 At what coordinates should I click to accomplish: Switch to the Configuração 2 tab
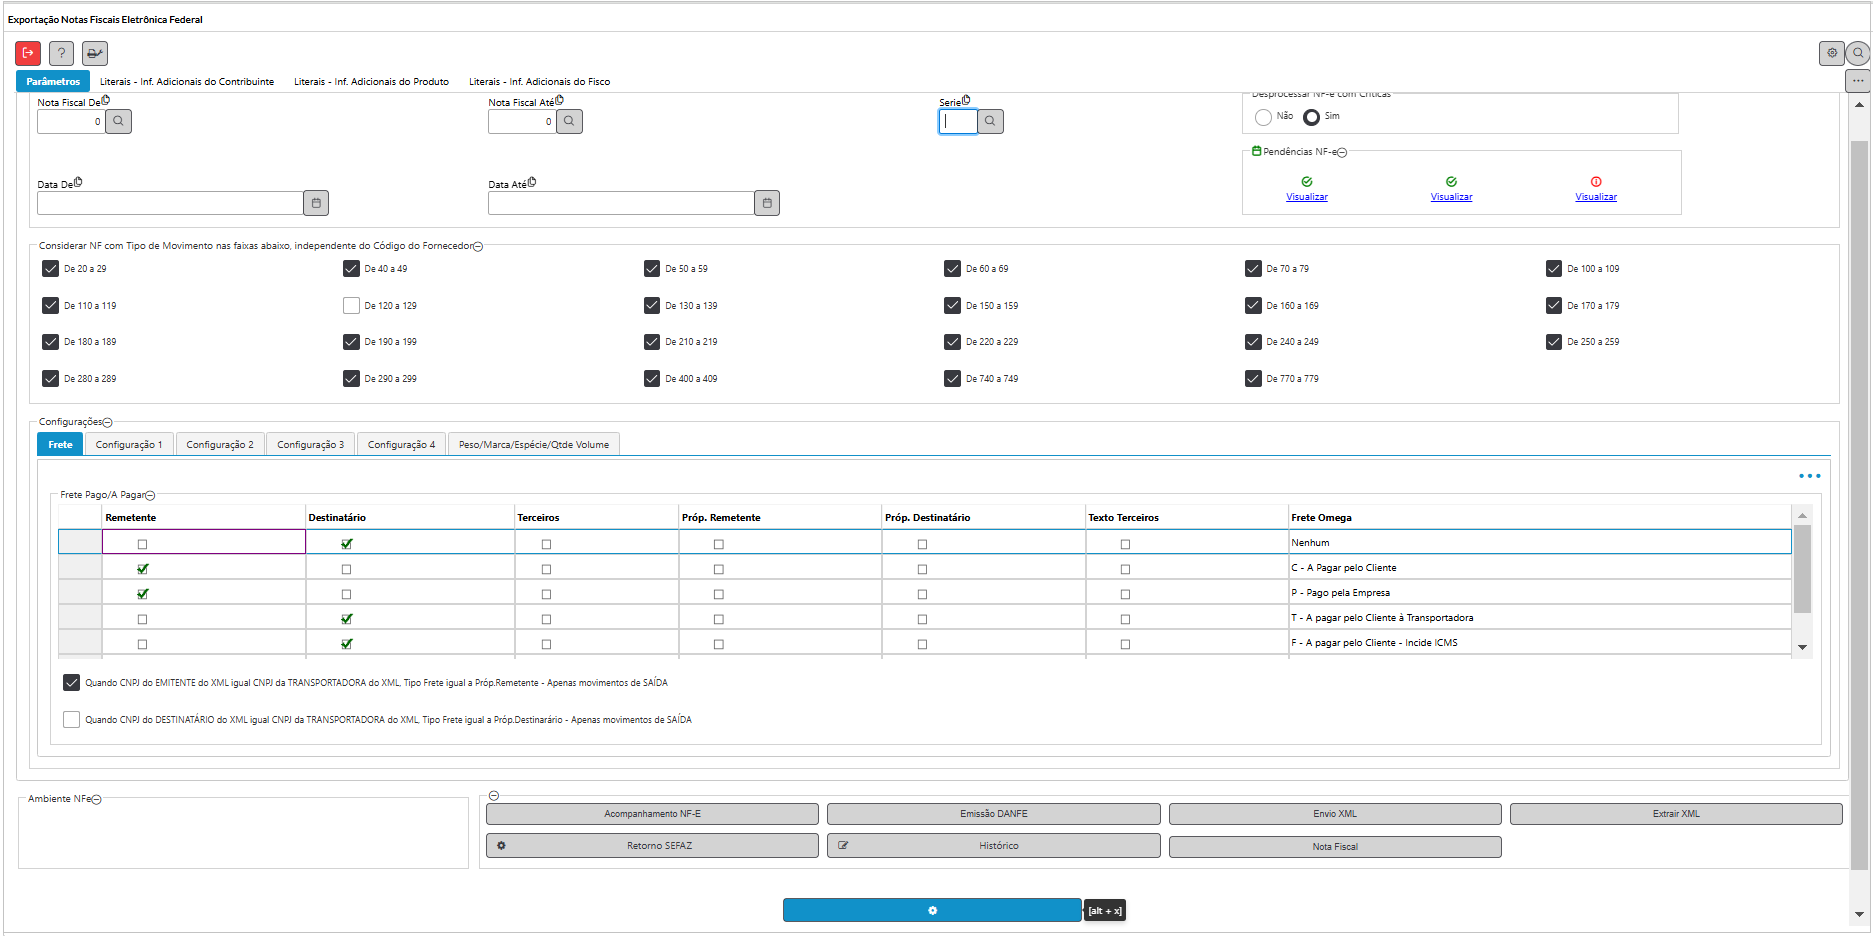click(220, 445)
